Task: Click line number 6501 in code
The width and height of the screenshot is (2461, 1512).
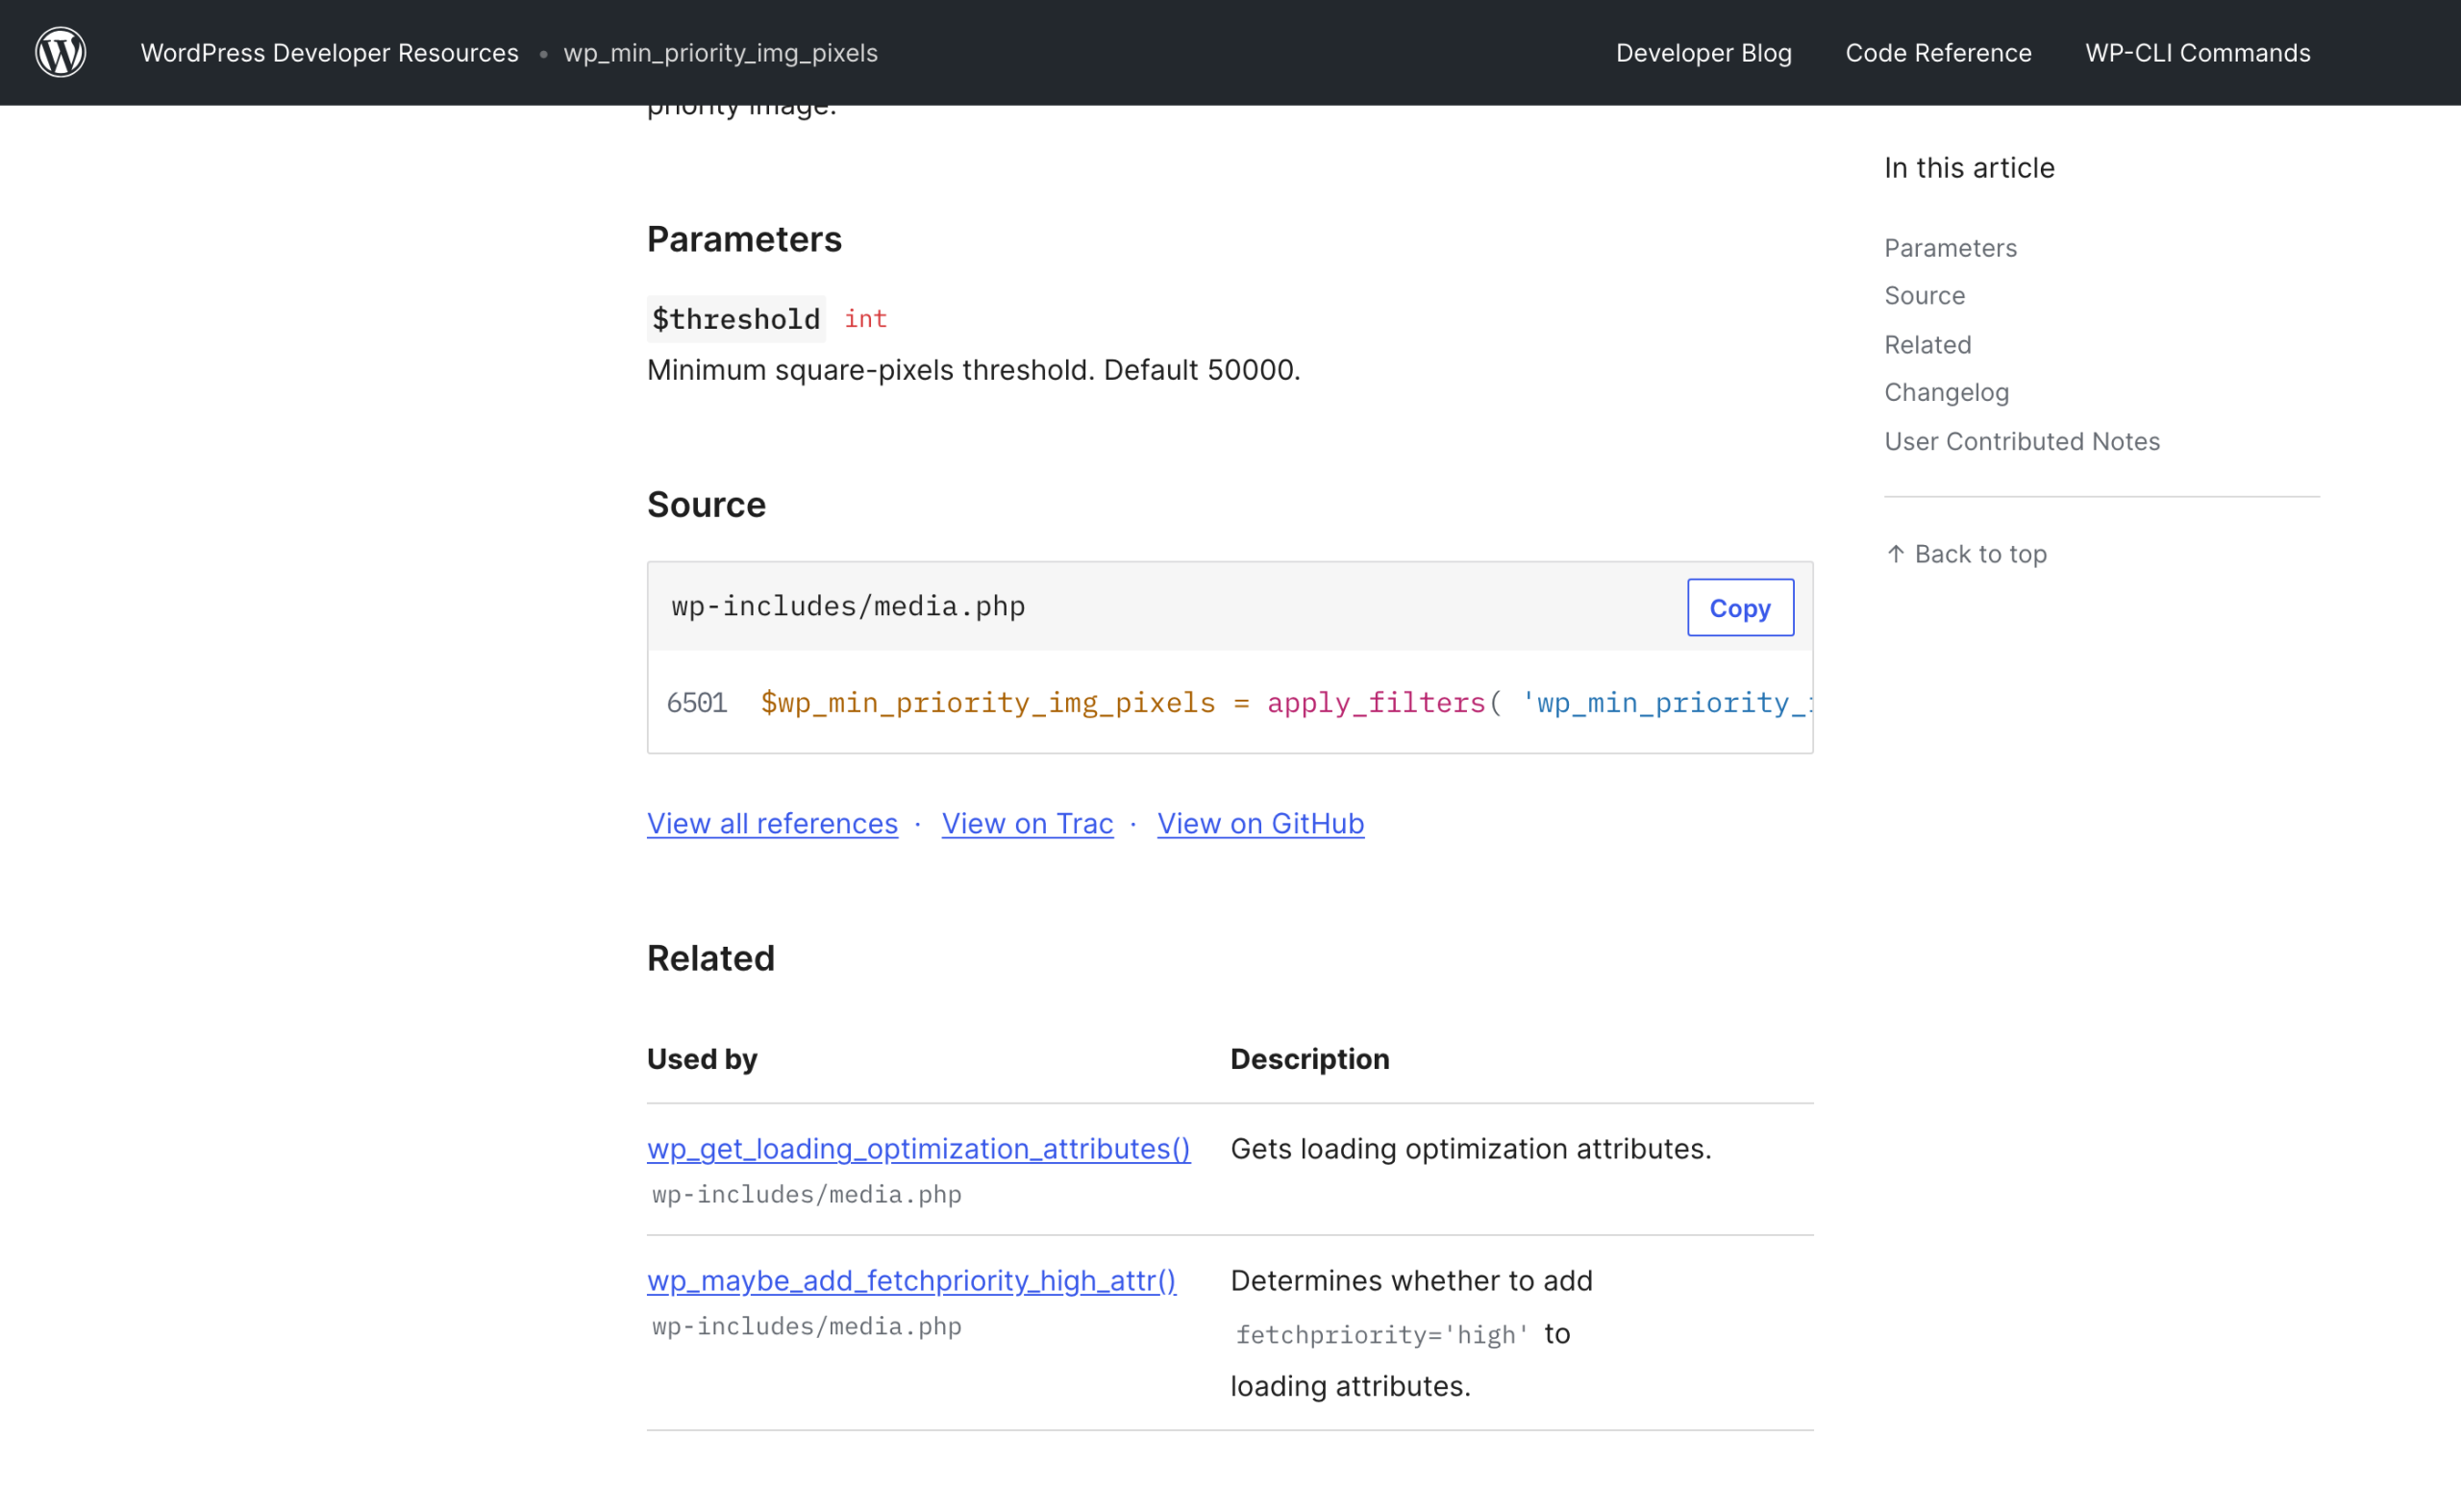Action: click(696, 703)
